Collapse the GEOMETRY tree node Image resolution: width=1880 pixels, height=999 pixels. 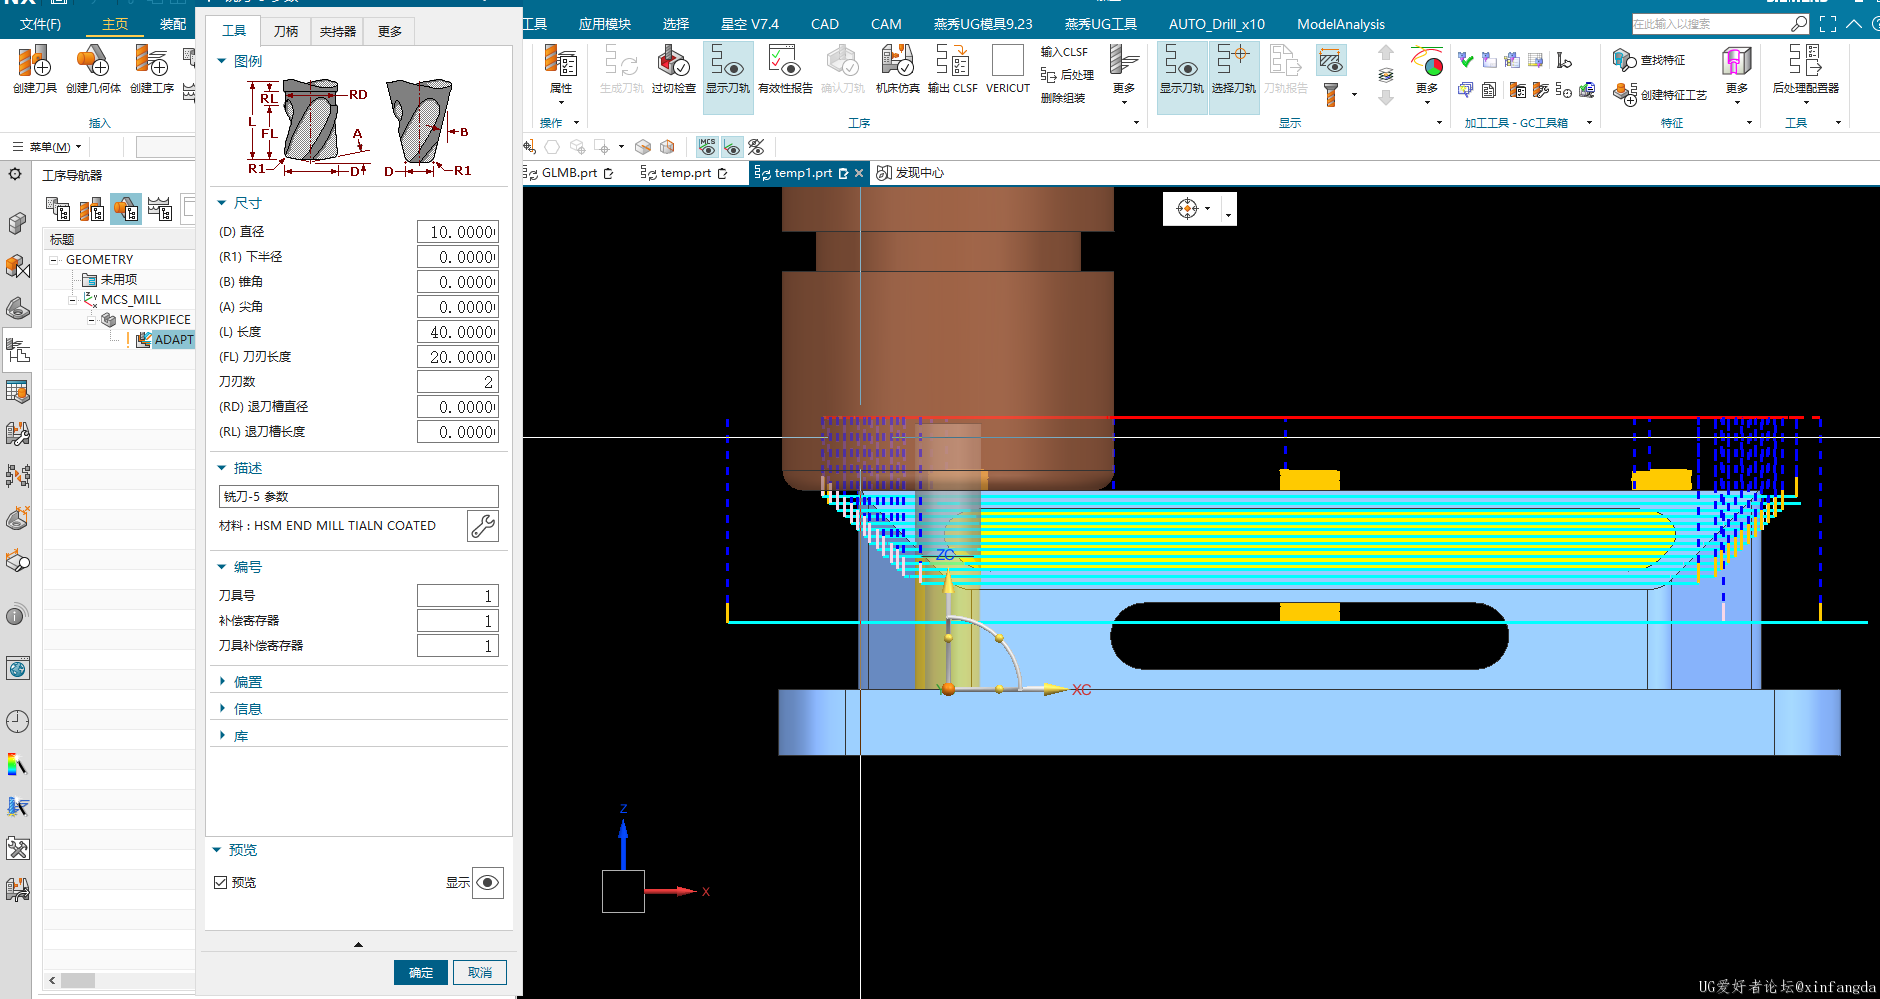(x=54, y=260)
